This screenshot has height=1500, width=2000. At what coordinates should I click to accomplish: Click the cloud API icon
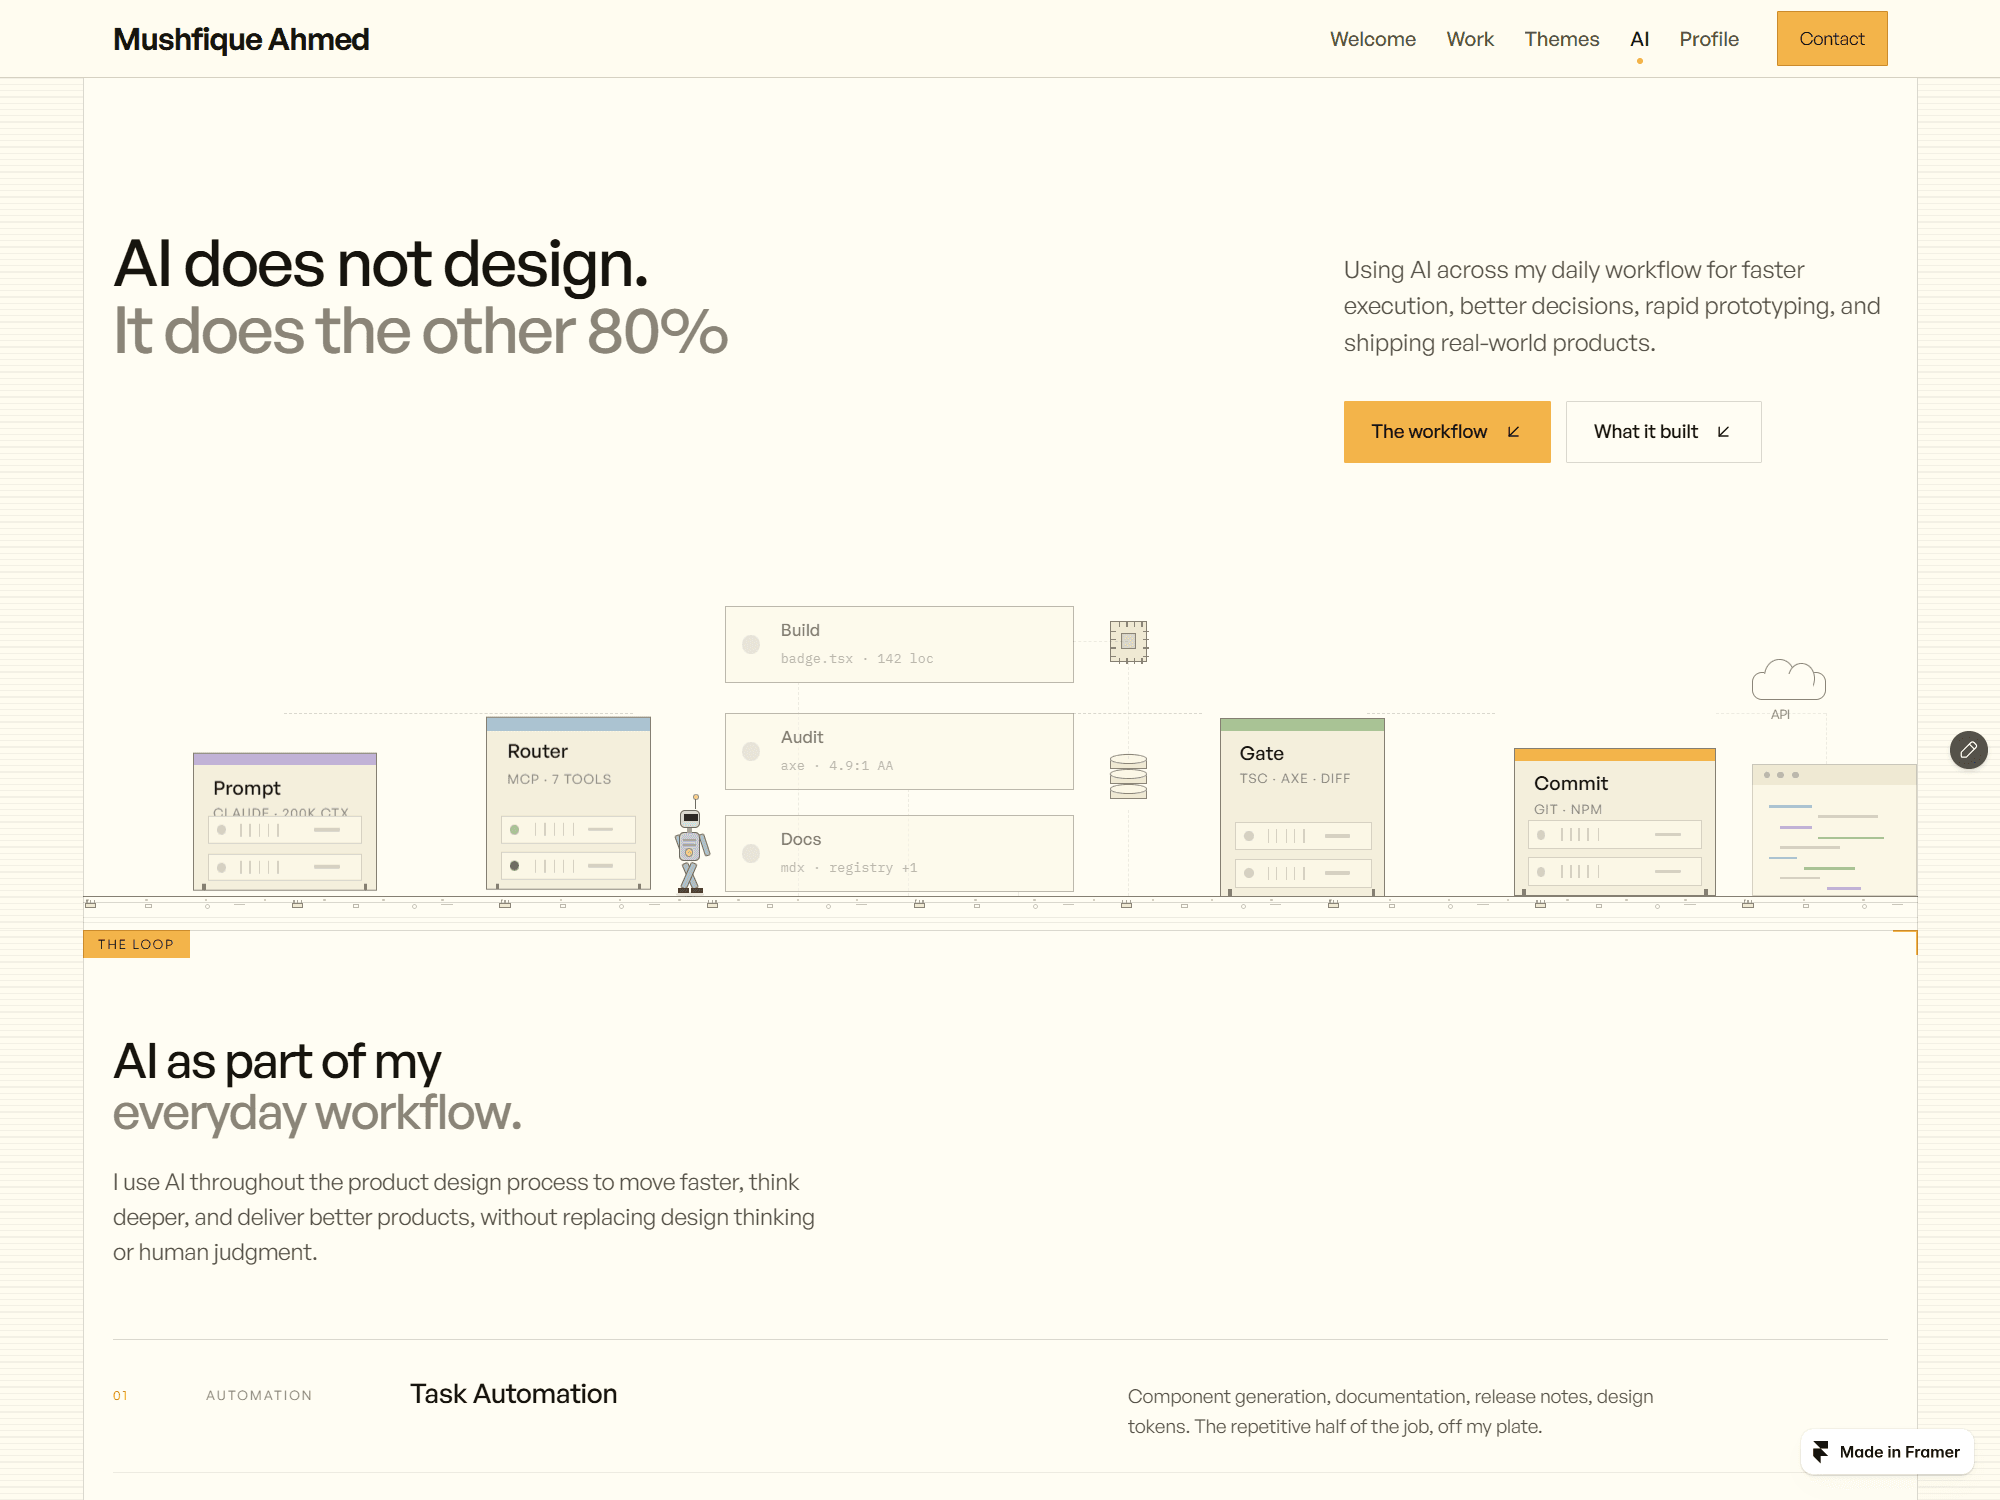1788,681
